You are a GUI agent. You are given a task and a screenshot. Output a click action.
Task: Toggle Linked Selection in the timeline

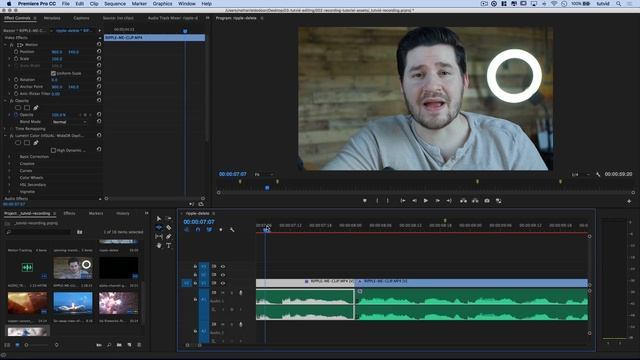point(209,230)
